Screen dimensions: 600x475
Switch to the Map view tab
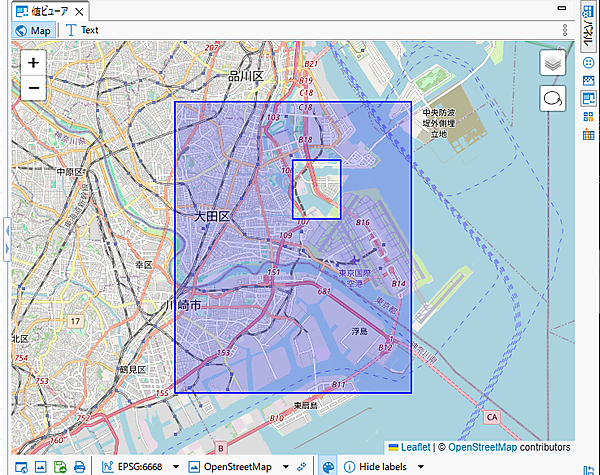click(33, 30)
